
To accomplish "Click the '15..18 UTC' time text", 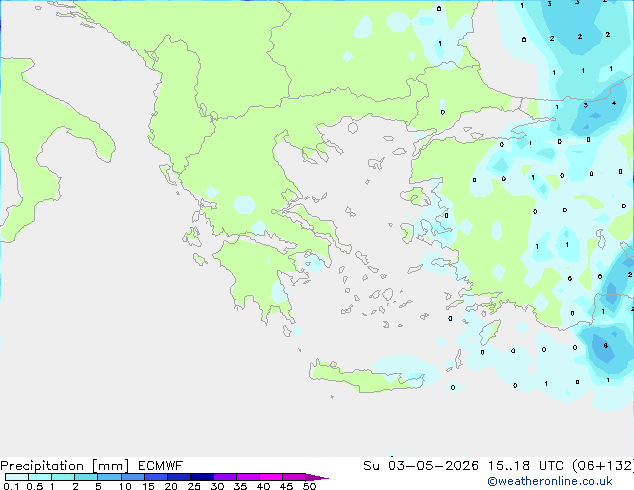I will coord(526,465).
